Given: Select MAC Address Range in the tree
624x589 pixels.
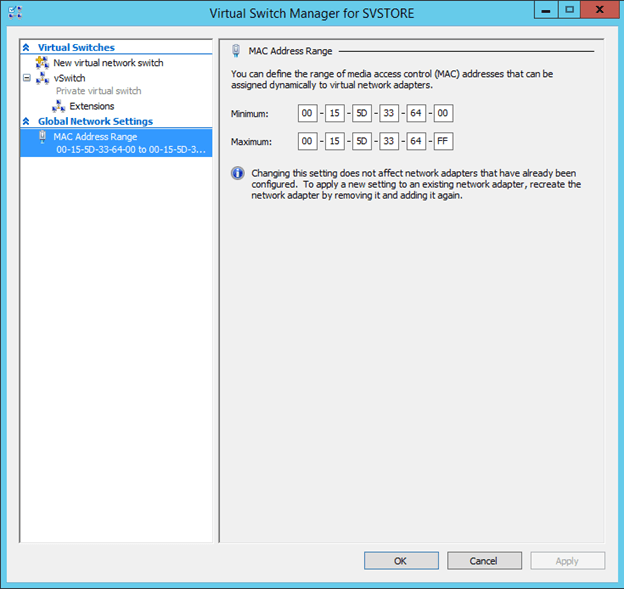Looking at the screenshot, I should pos(95,136).
